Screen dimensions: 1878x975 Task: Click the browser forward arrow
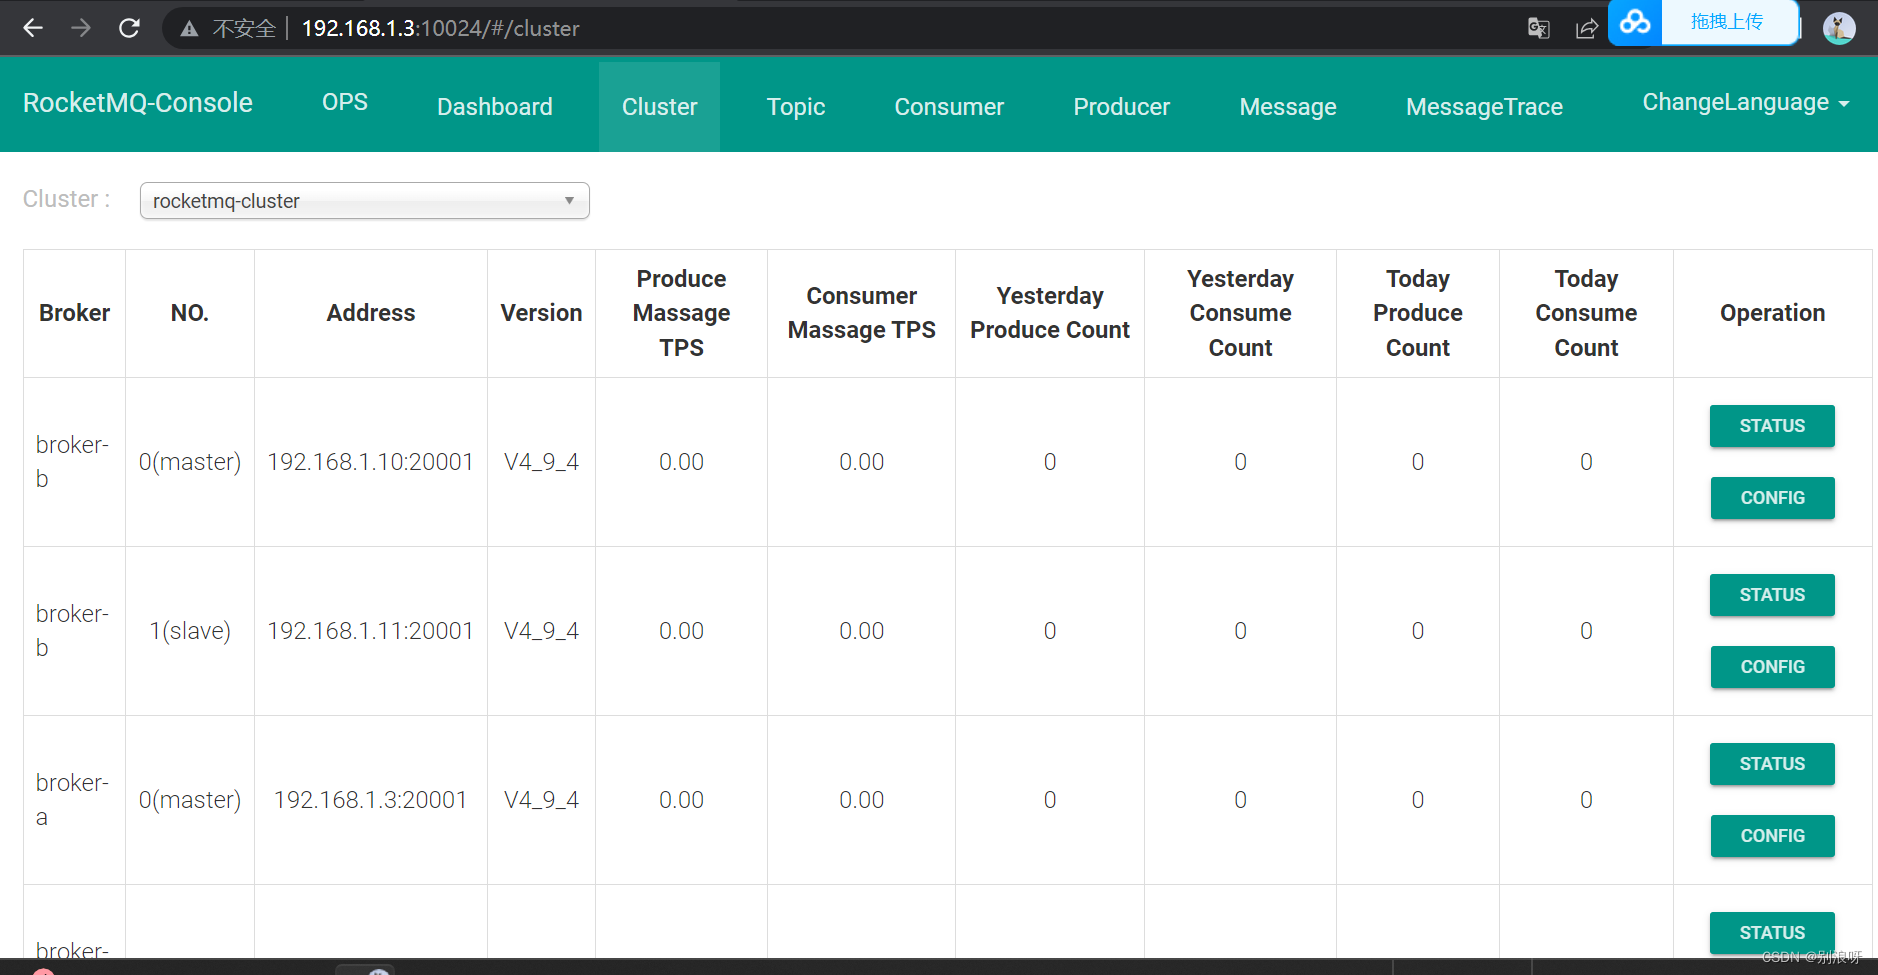click(81, 28)
